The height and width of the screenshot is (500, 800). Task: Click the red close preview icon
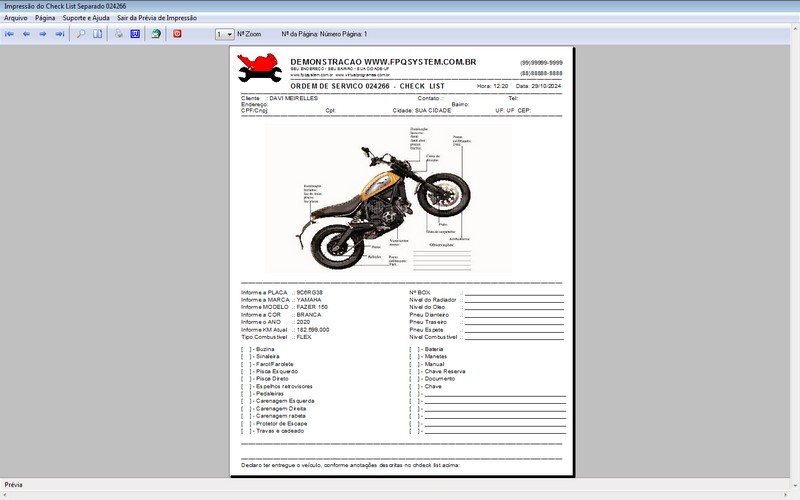[x=177, y=34]
